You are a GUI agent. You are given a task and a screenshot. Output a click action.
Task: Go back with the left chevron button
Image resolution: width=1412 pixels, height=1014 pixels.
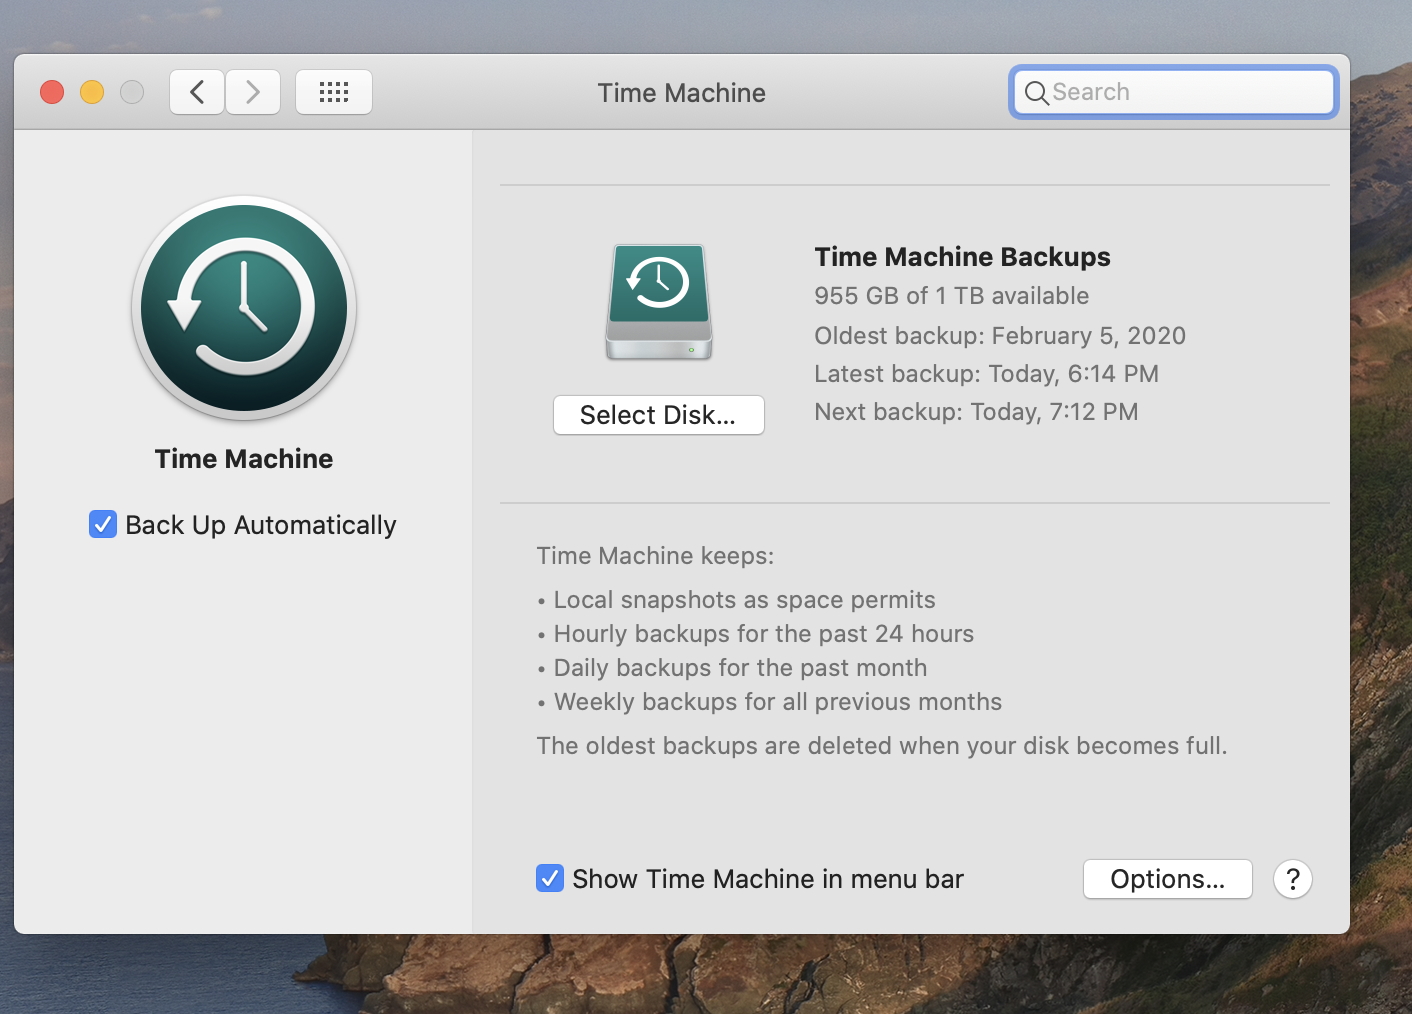(197, 92)
